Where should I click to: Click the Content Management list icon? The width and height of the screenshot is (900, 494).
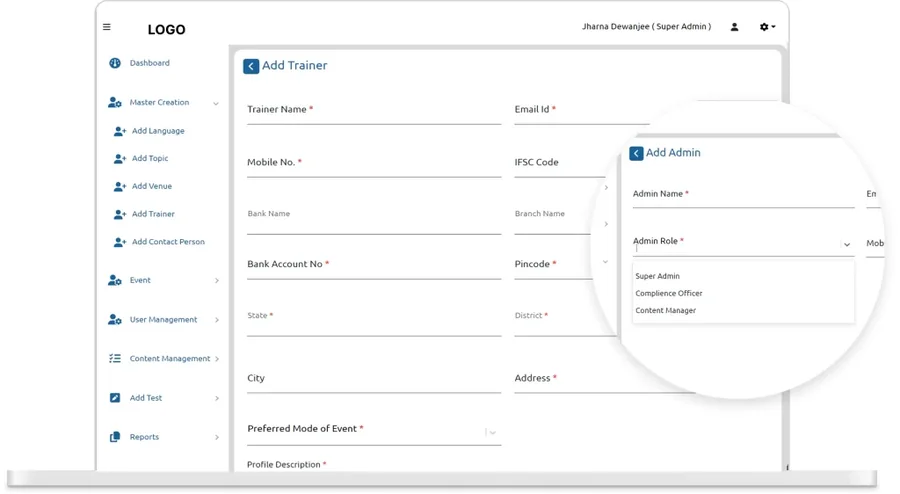coord(115,359)
